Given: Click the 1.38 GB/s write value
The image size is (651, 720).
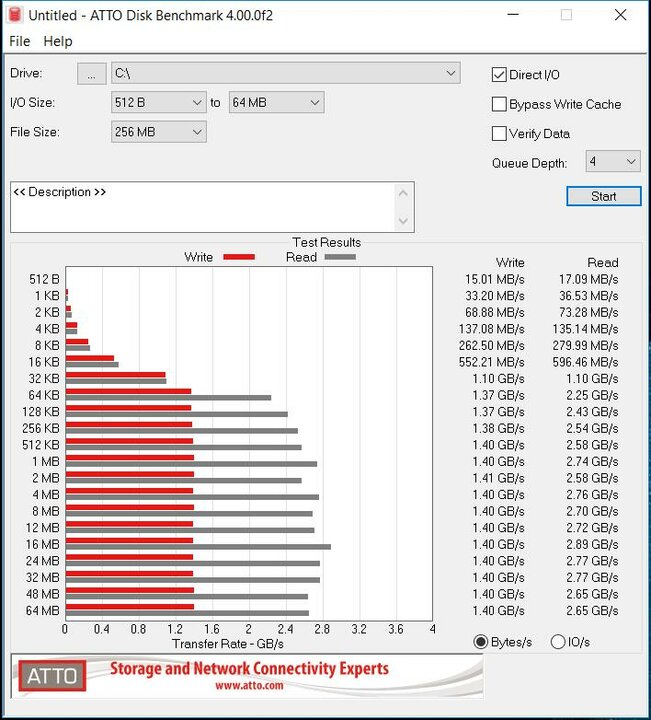Looking at the screenshot, I should pos(499,428).
